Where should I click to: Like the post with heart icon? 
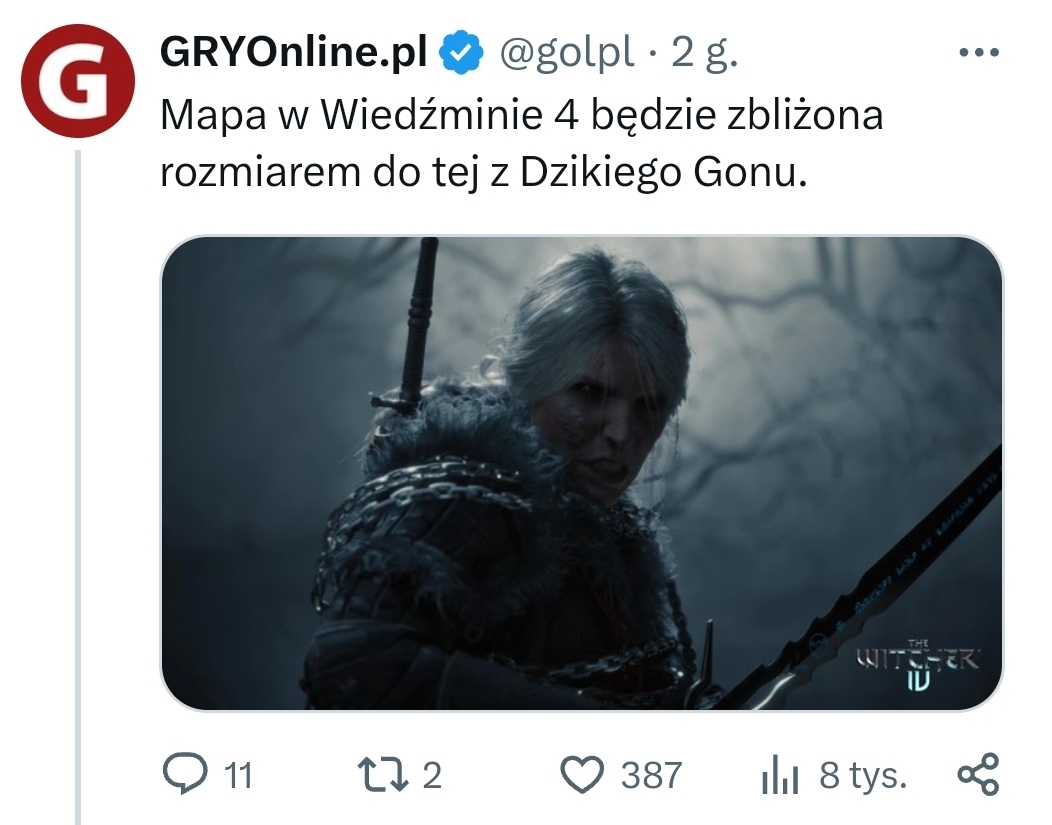tap(582, 775)
